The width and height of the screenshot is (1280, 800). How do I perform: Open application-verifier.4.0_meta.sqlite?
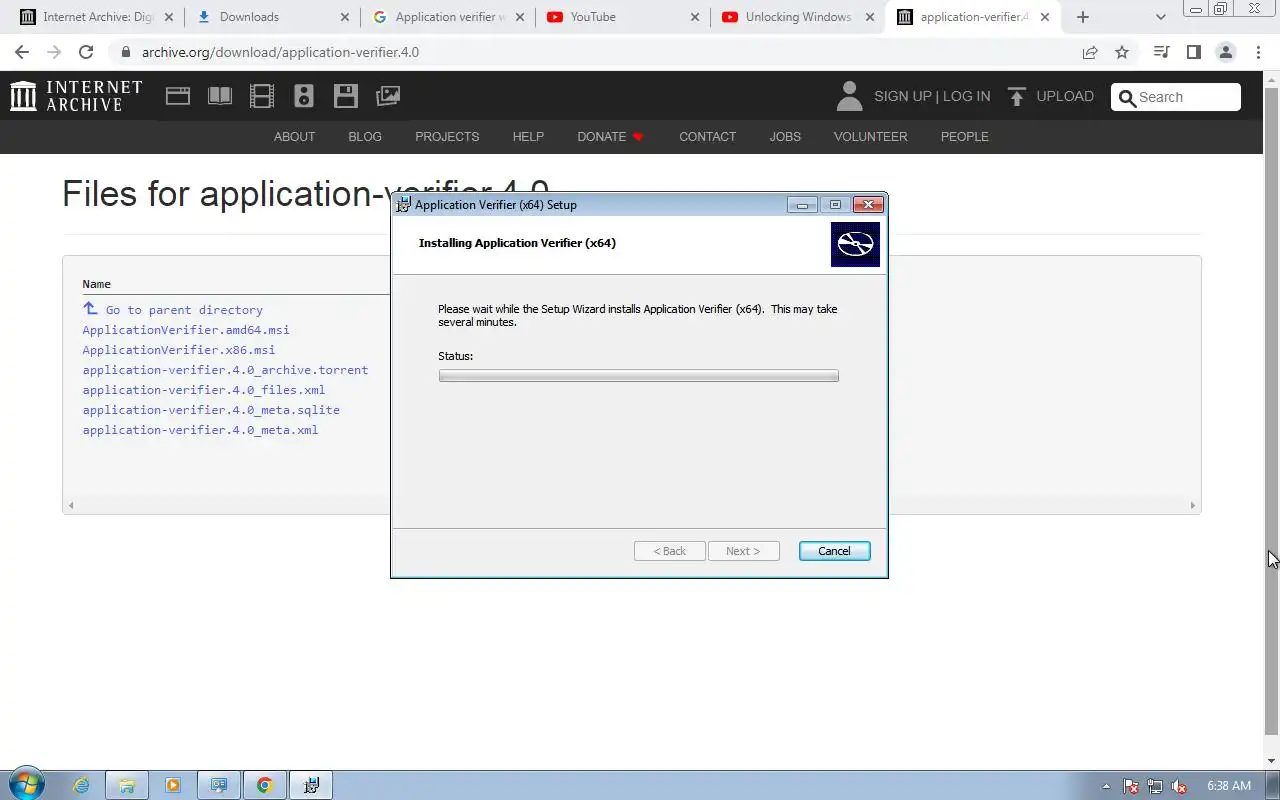coord(211,410)
